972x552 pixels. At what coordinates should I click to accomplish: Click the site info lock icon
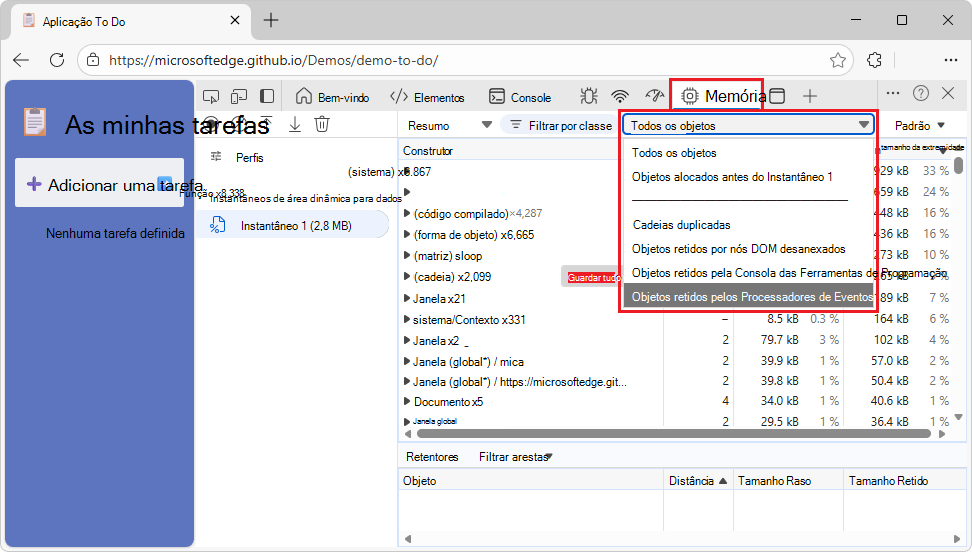point(93,60)
